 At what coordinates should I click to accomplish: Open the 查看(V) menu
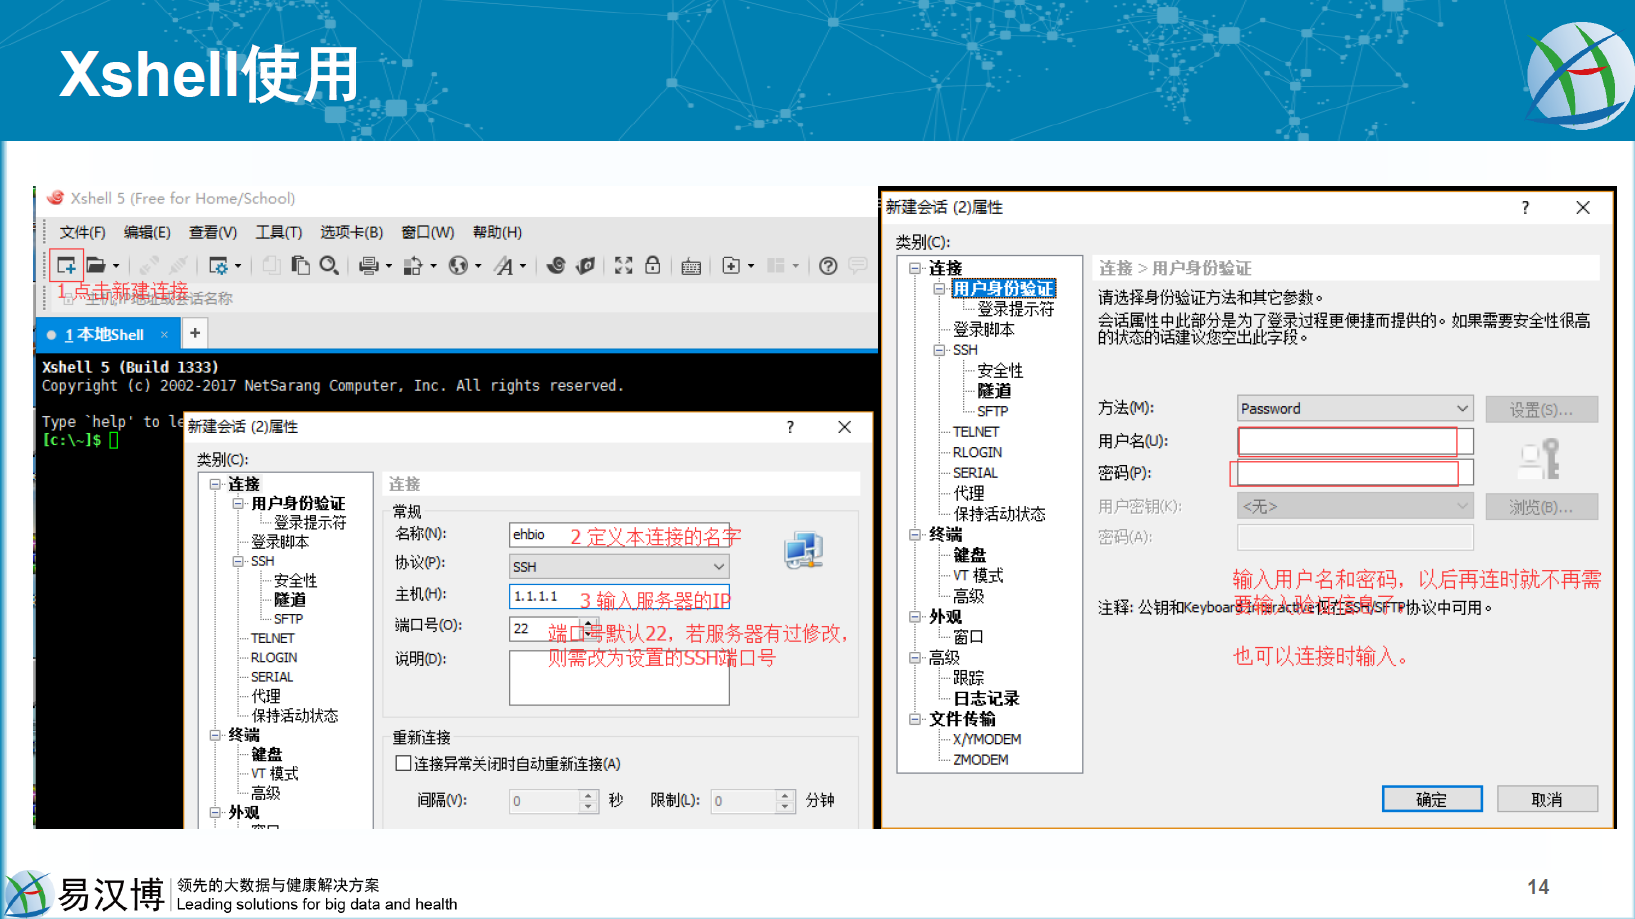click(x=213, y=232)
